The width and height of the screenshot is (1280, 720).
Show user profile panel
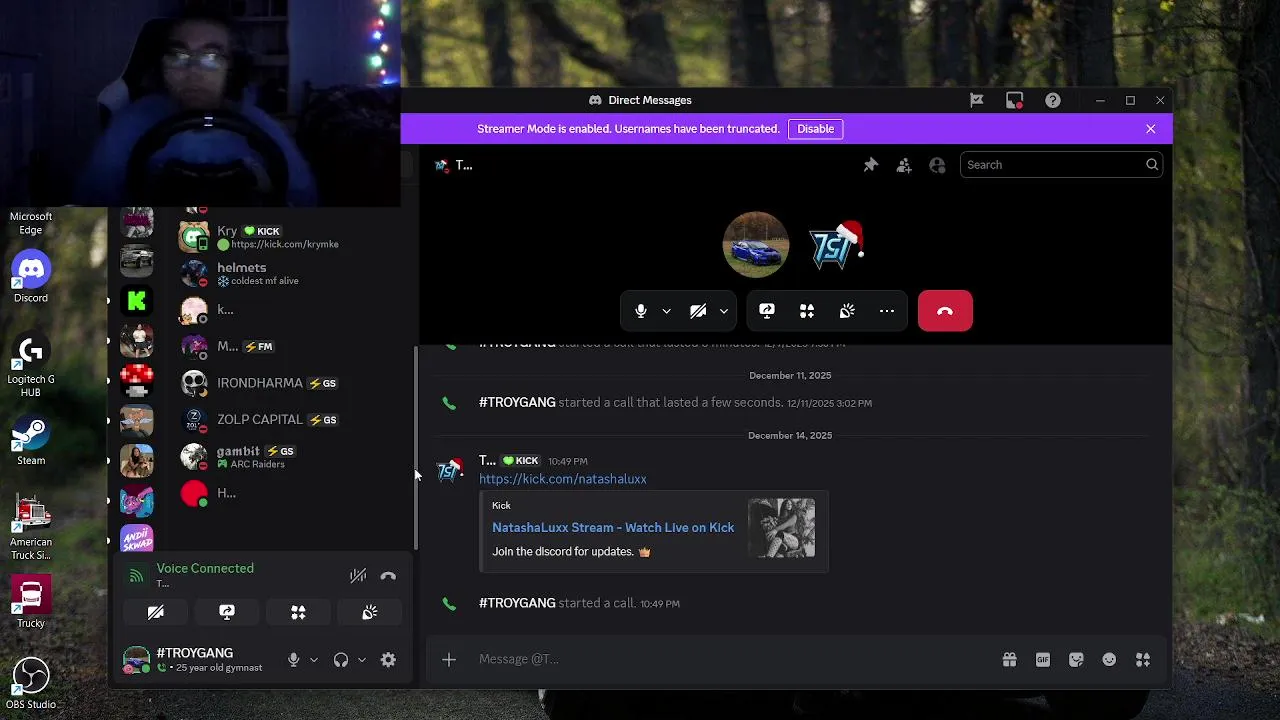tap(937, 165)
